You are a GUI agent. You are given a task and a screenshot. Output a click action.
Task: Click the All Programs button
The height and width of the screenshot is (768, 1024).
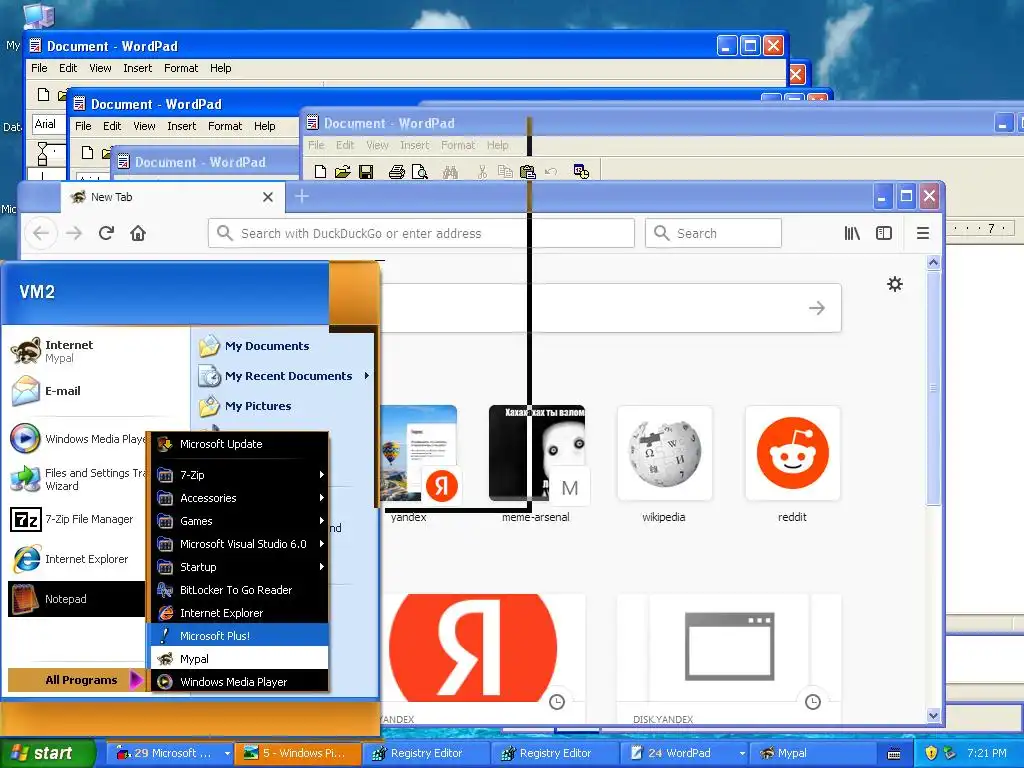[76, 680]
